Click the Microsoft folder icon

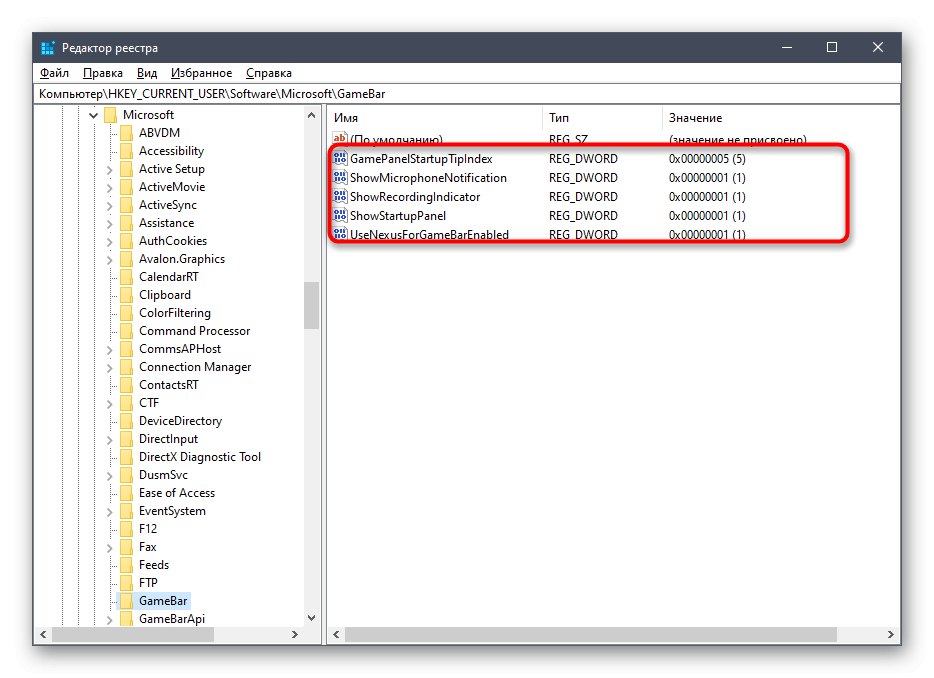click(x=110, y=115)
